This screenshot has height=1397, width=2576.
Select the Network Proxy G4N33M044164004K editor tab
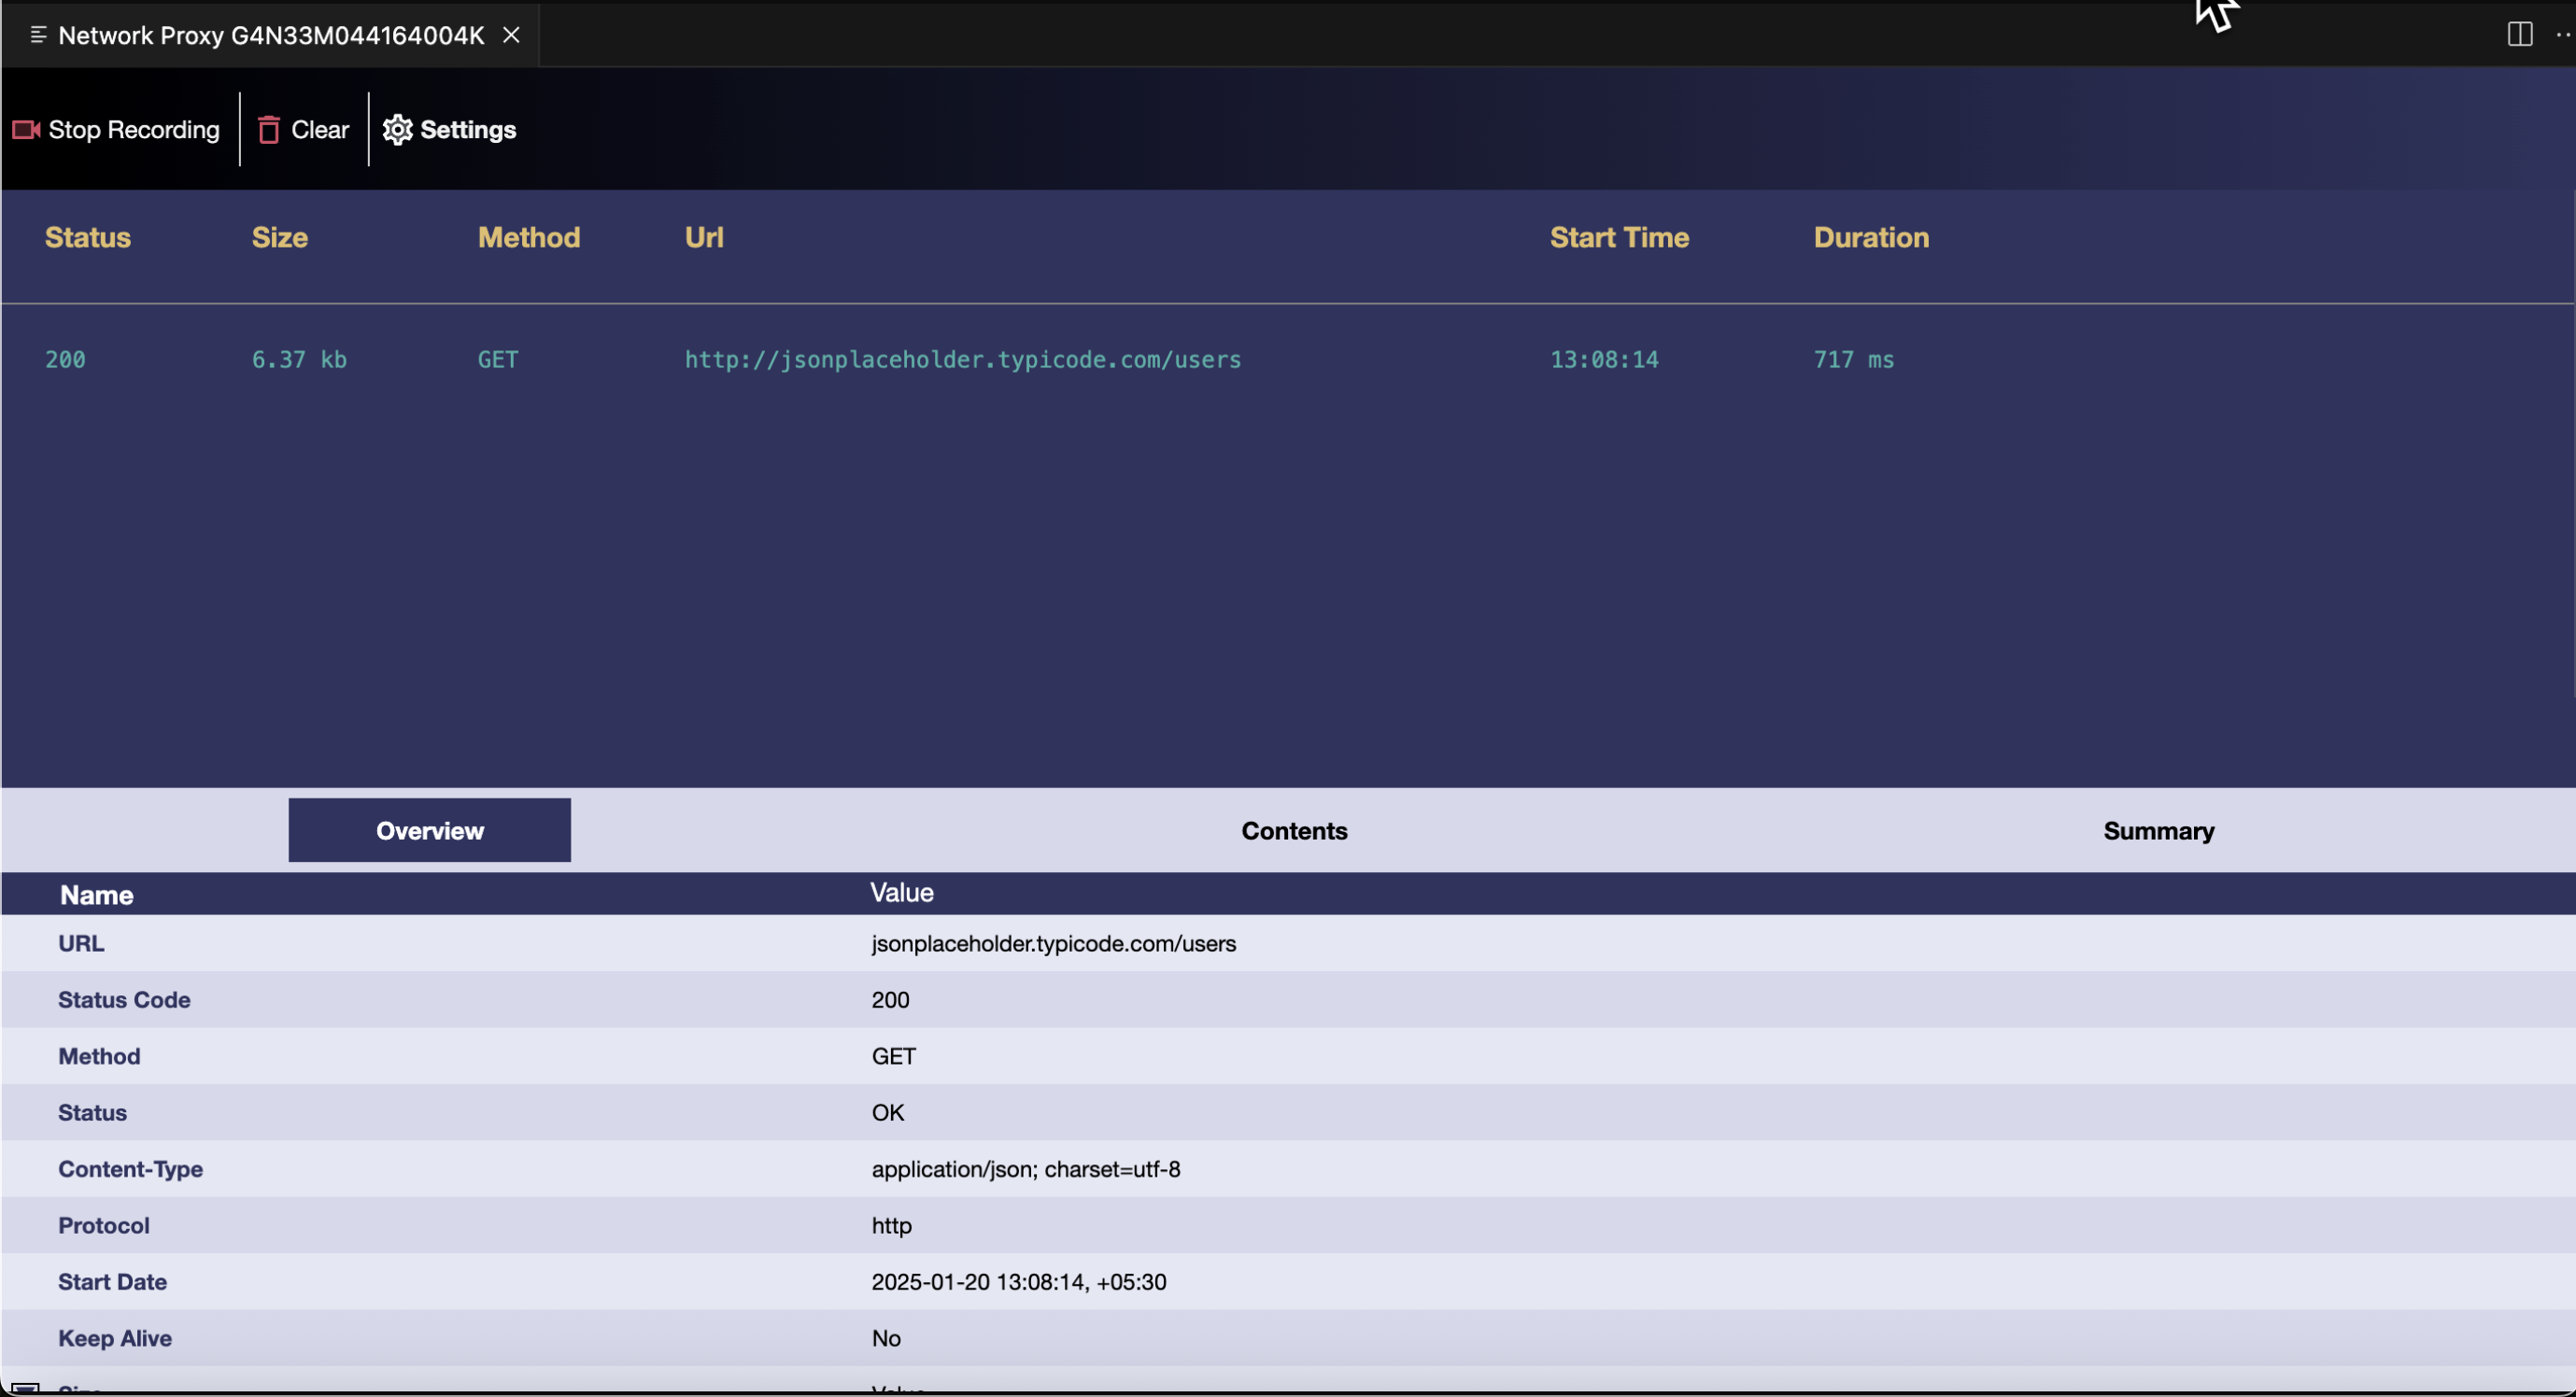(x=270, y=35)
